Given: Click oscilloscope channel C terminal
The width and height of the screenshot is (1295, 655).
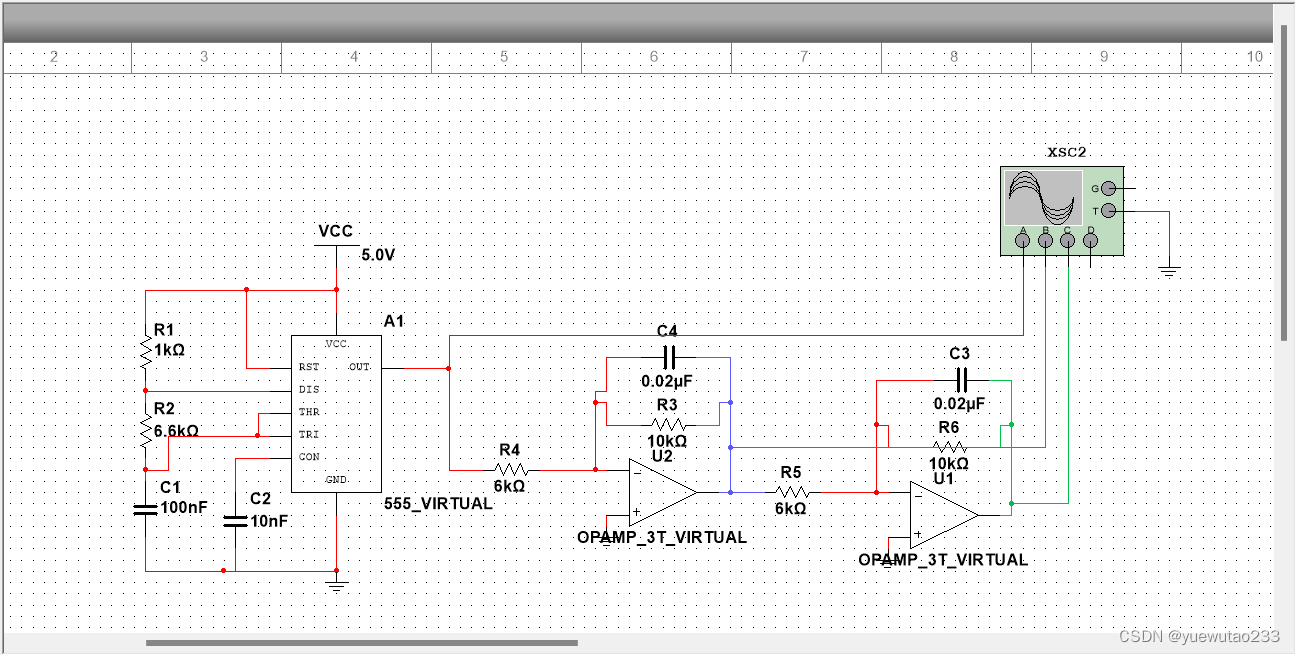Looking at the screenshot, I should [x=1068, y=241].
